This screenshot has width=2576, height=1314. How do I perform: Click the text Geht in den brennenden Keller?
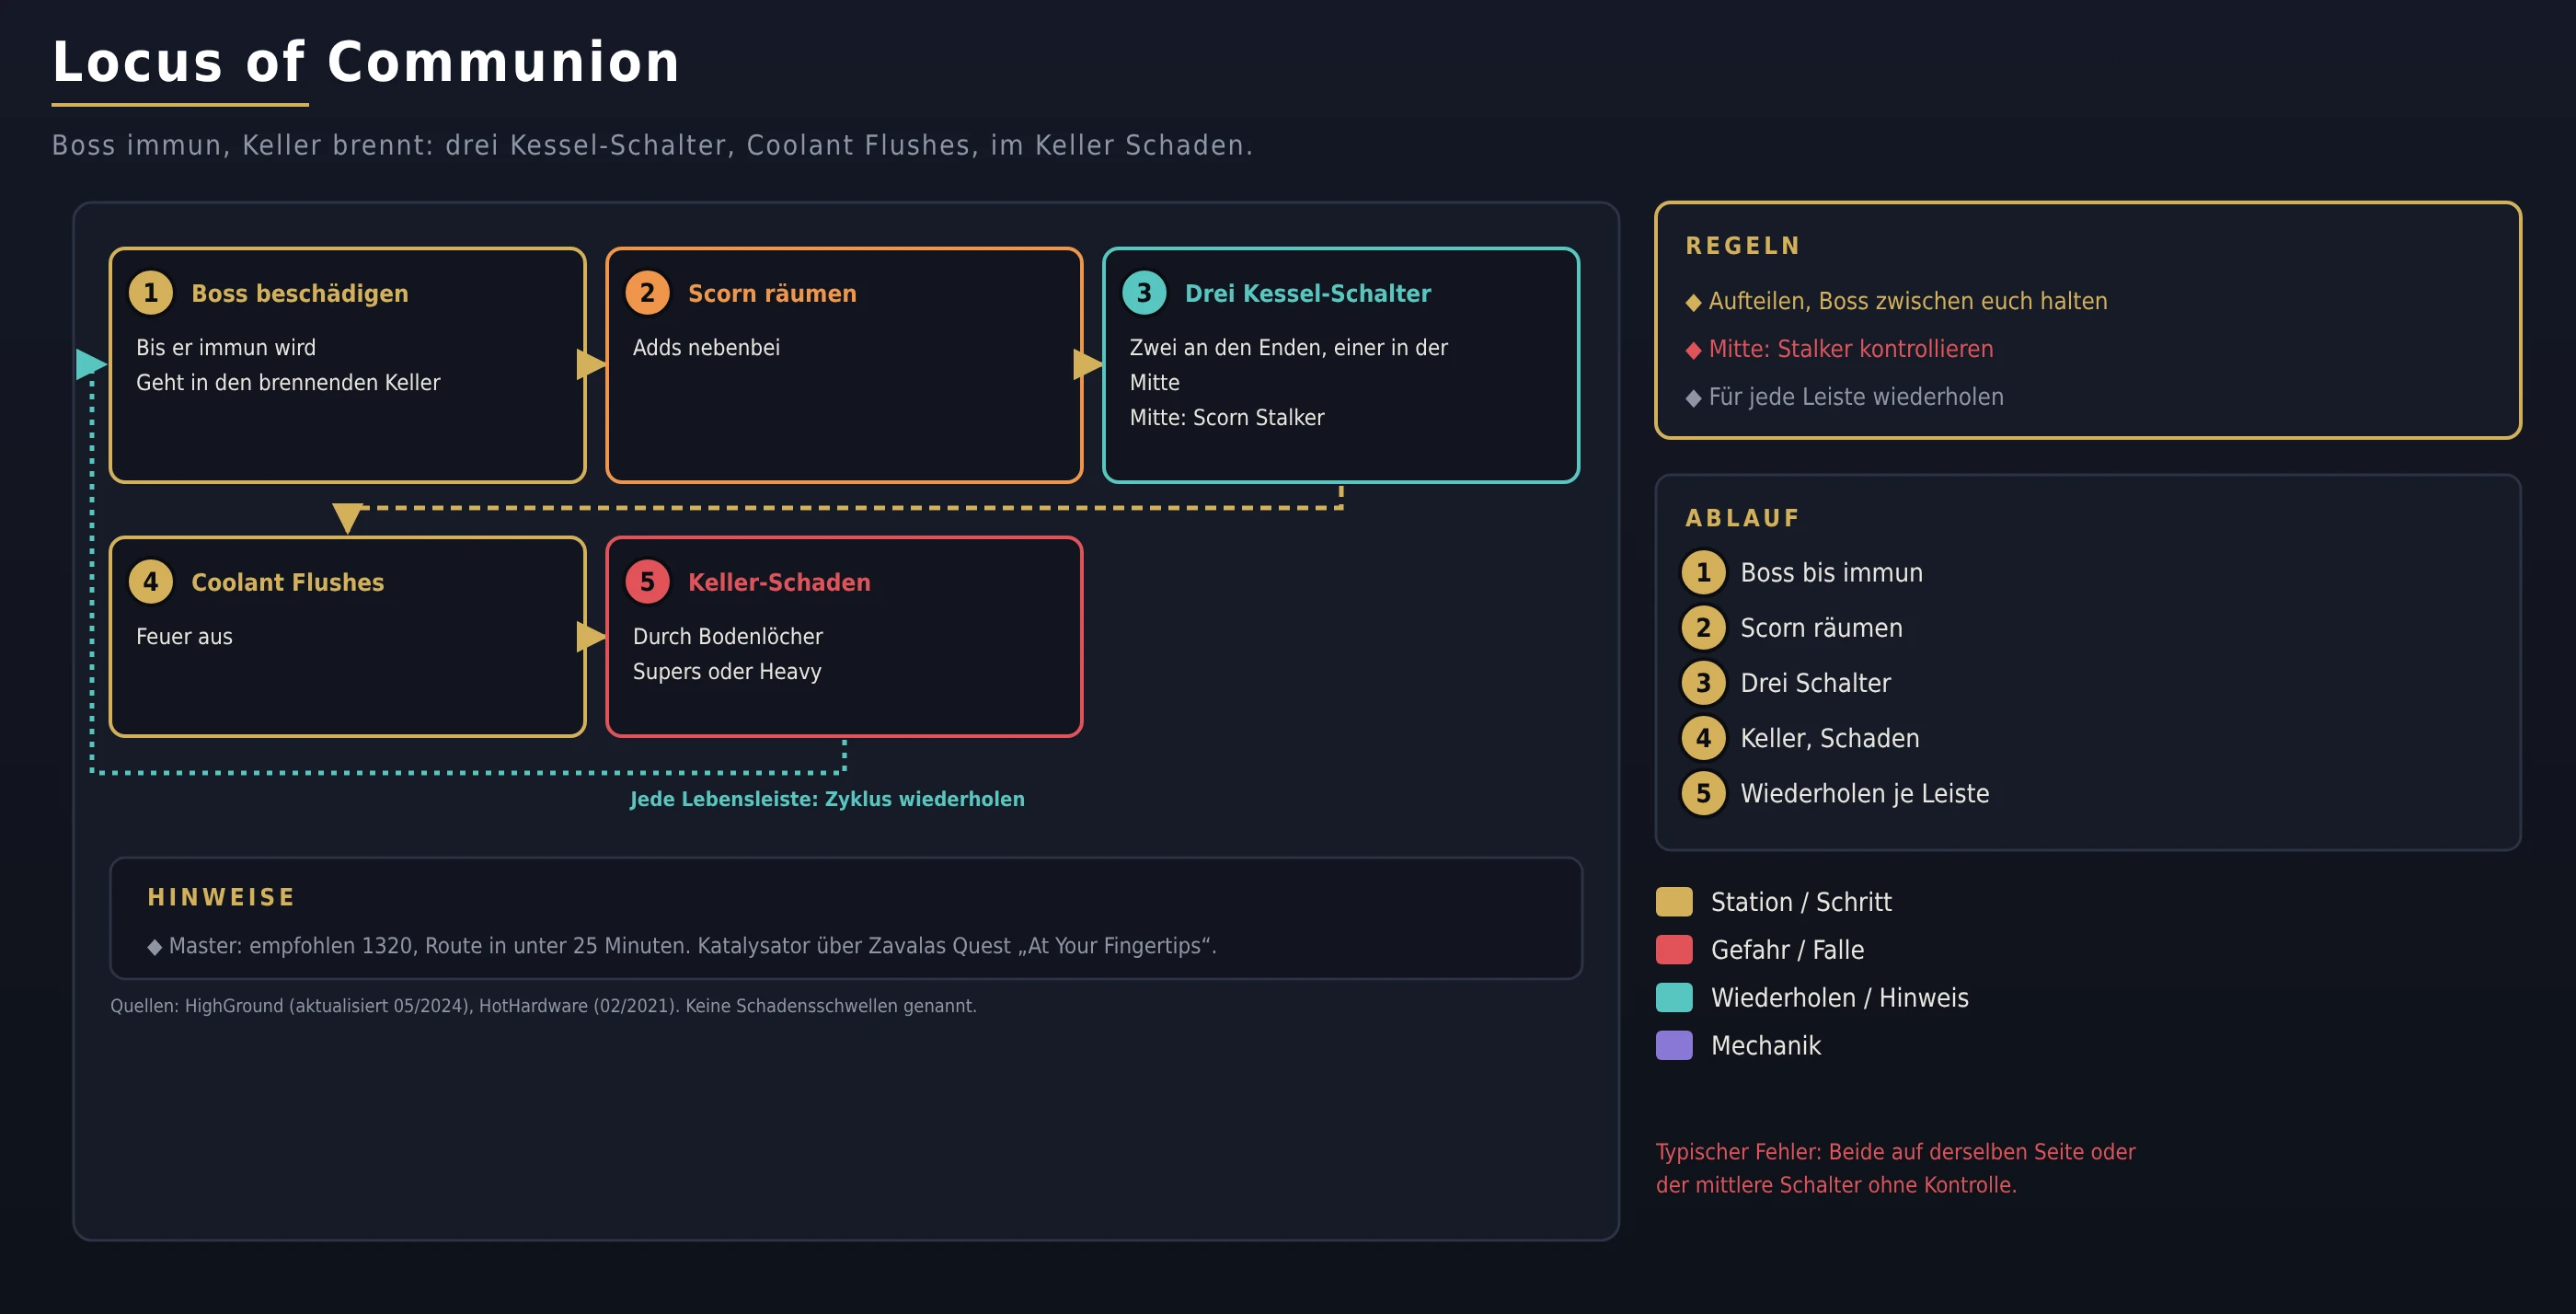coord(288,382)
